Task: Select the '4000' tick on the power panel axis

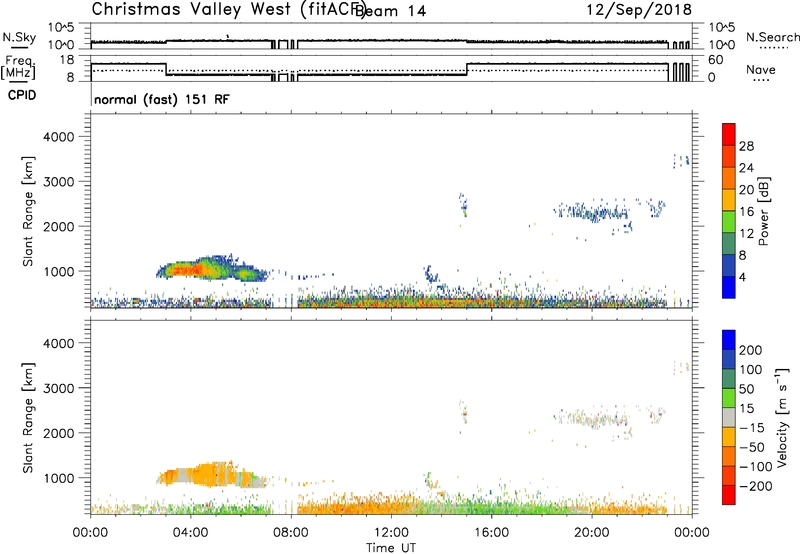Action: (59, 137)
